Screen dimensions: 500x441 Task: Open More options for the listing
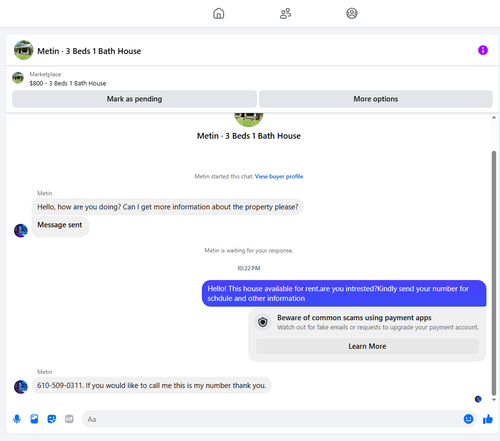pyautogui.click(x=376, y=99)
